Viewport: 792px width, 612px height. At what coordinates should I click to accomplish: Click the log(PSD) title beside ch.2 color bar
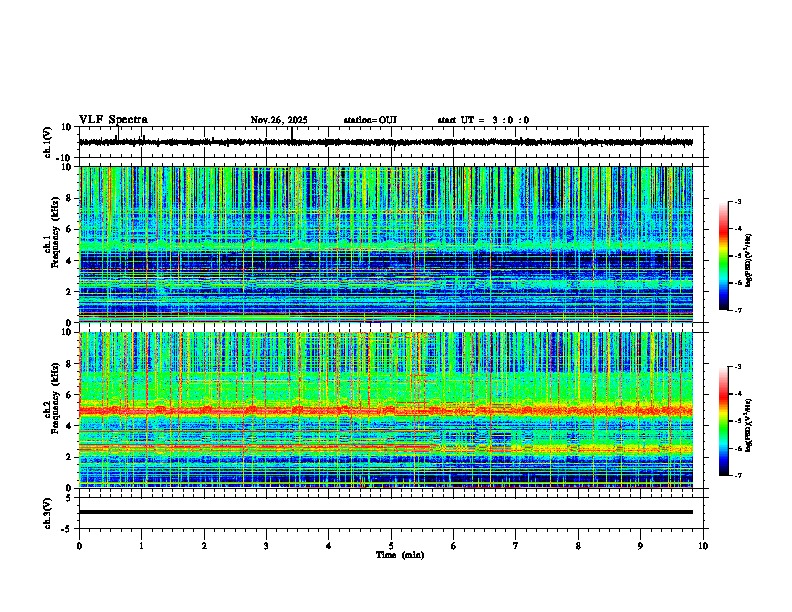(749, 425)
